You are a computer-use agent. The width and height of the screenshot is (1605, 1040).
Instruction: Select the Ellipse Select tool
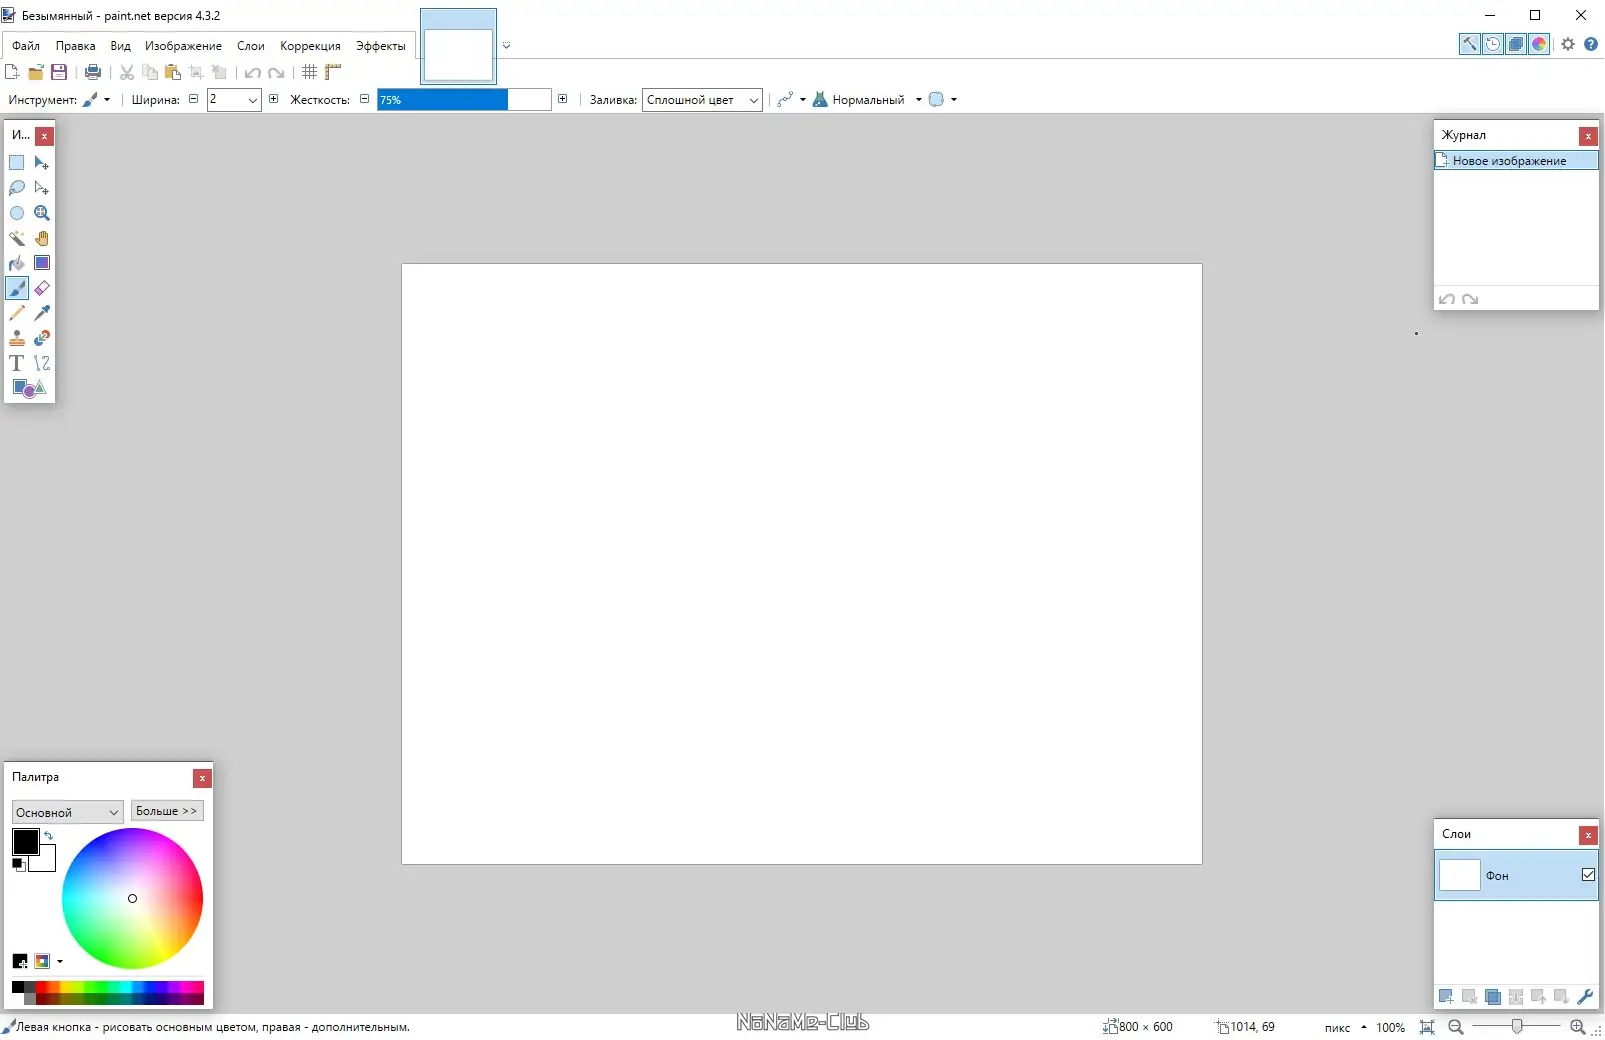point(17,213)
